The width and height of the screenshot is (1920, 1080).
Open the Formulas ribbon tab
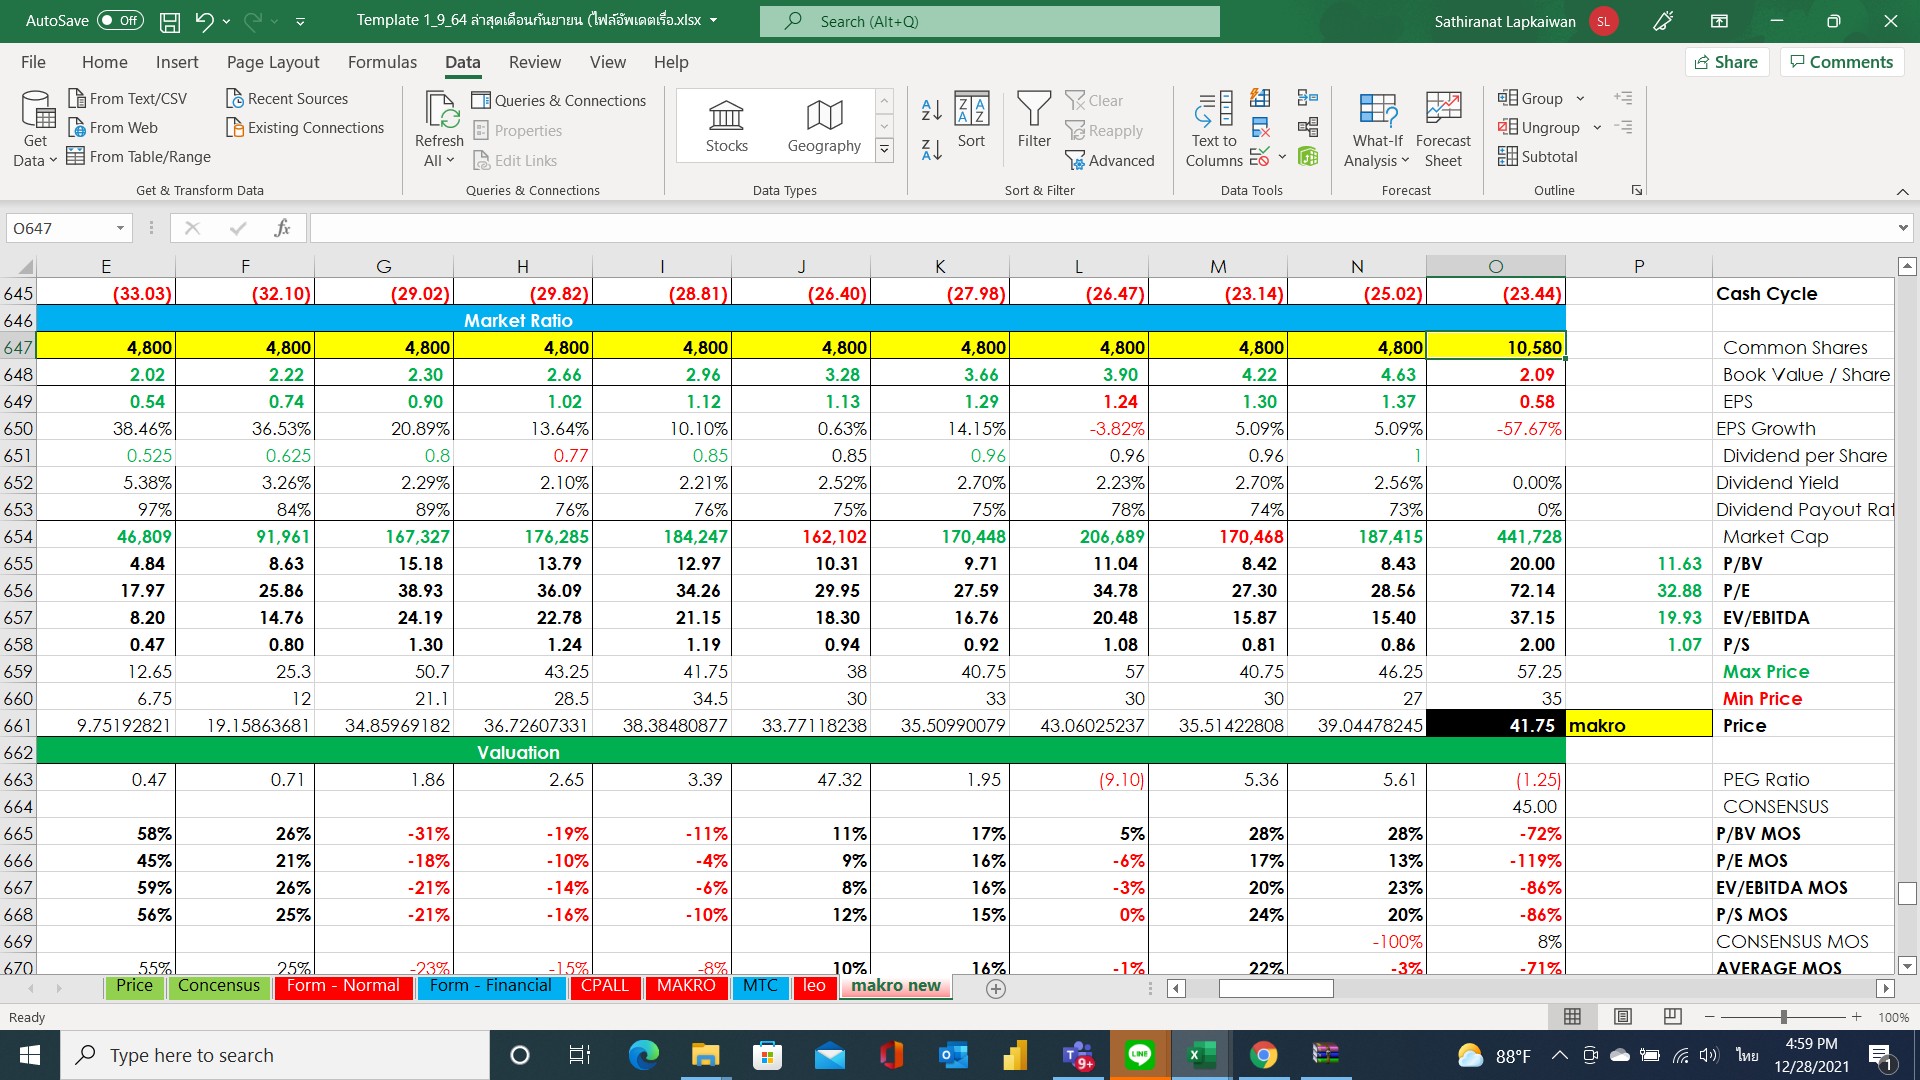point(382,62)
